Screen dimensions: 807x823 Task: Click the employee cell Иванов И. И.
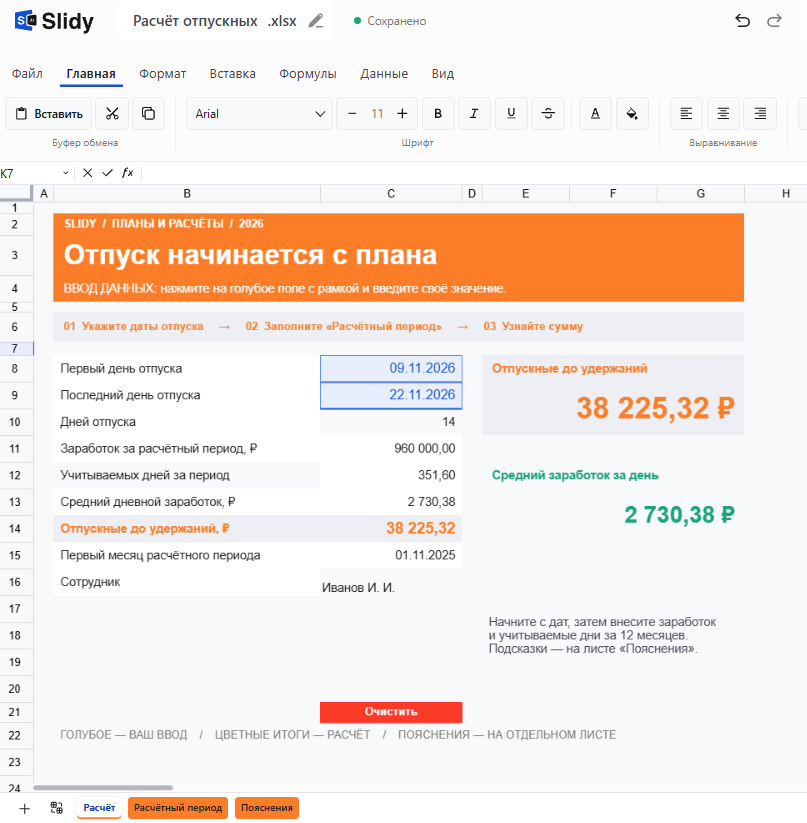(x=391, y=582)
